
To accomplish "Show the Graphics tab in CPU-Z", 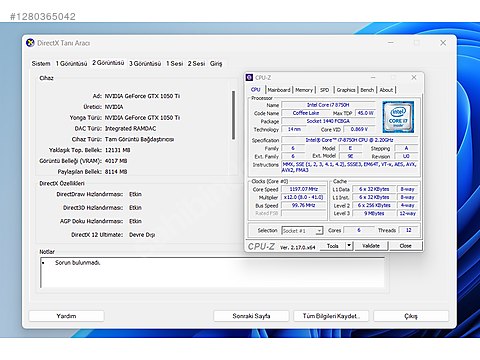I will [346, 90].
